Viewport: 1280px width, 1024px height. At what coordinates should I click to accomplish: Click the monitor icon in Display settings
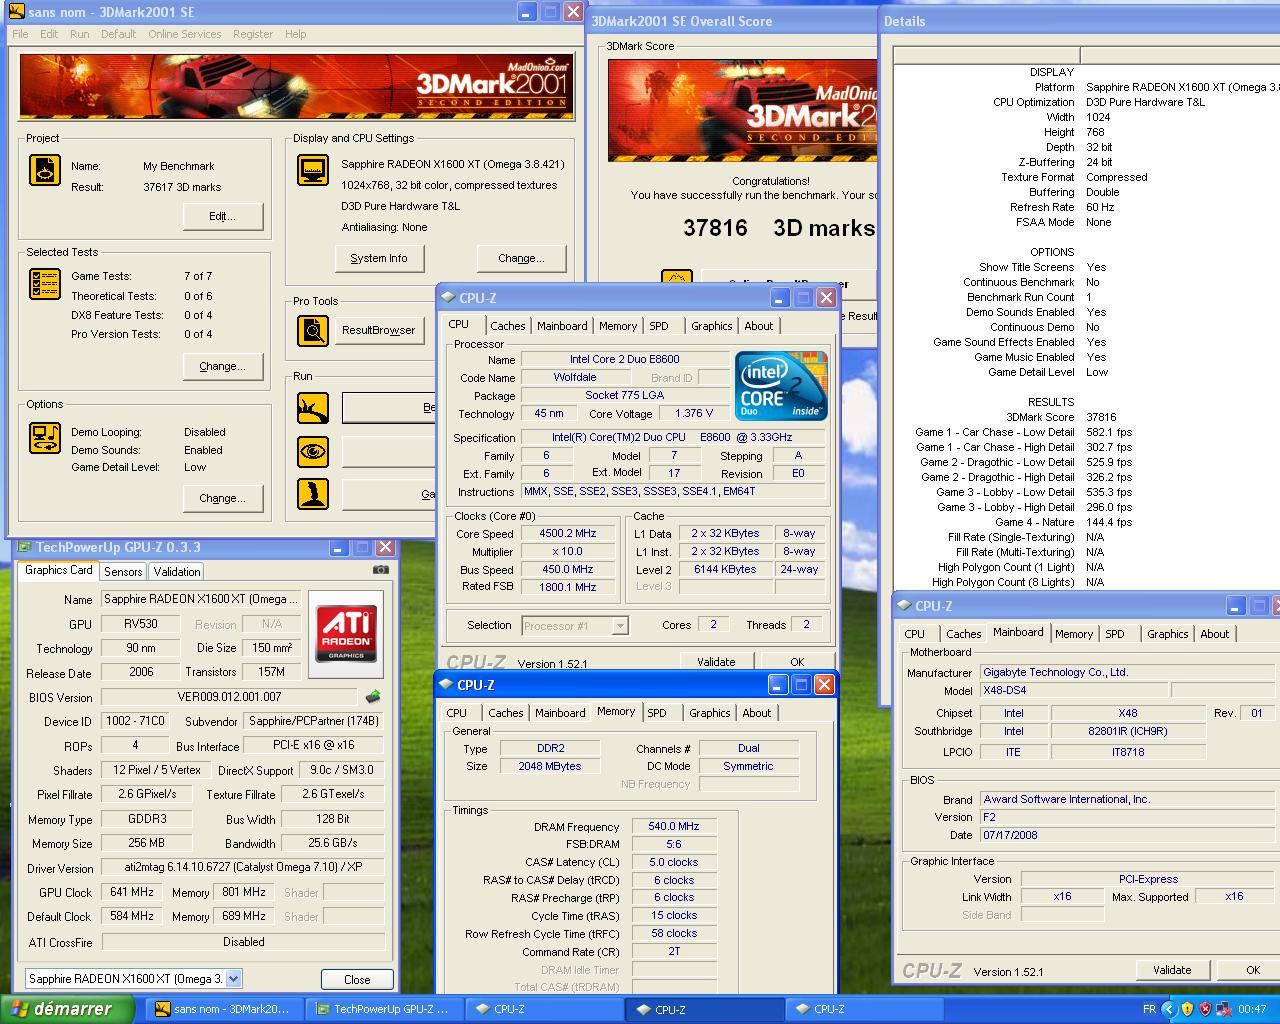pyautogui.click(x=313, y=170)
